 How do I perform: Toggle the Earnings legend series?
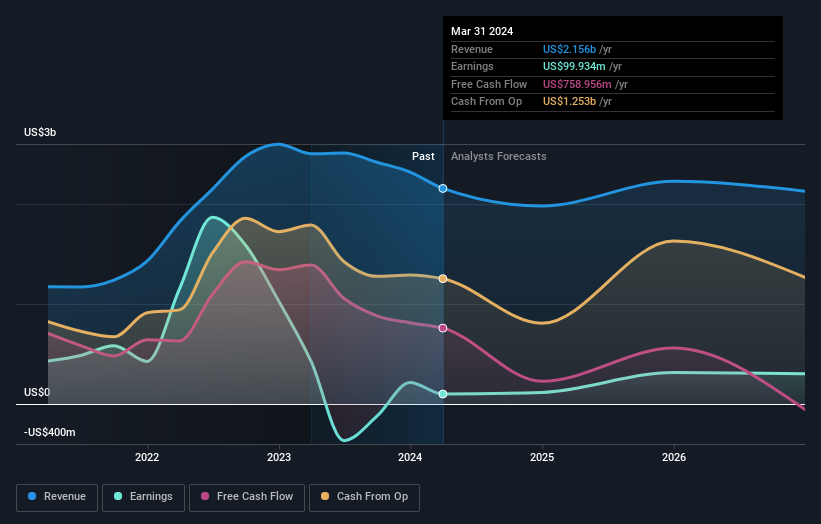point(143,497)
